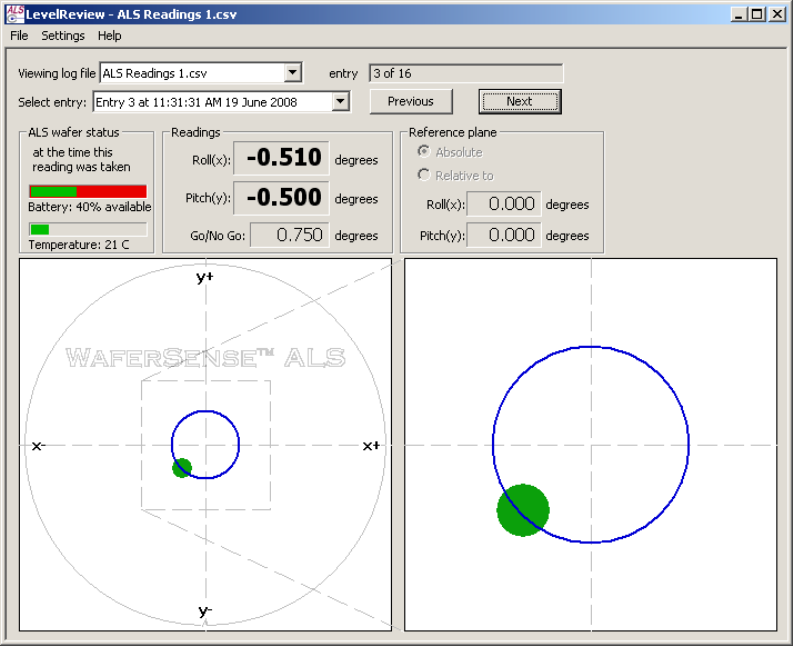Close the LevelReview window
This screenshot has height=646, width=793.
click(x=777, y=14)
